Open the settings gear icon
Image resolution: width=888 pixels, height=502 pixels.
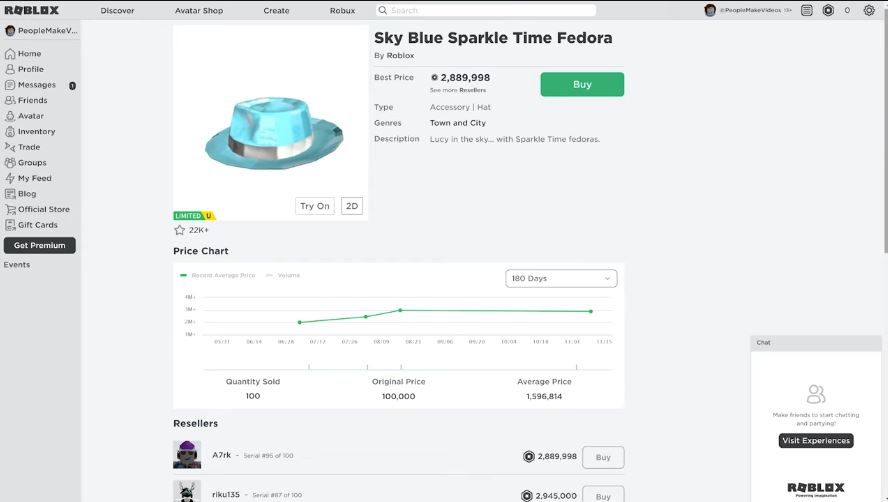click(x=869, y=10)
